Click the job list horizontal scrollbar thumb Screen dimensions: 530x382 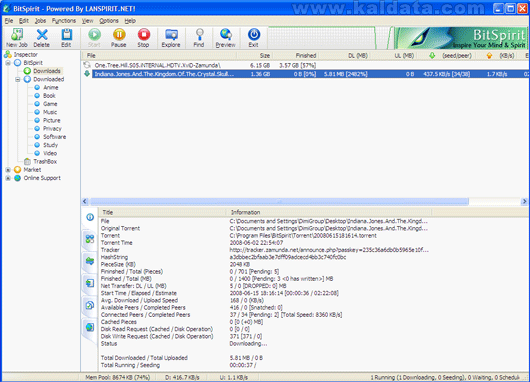279,201
